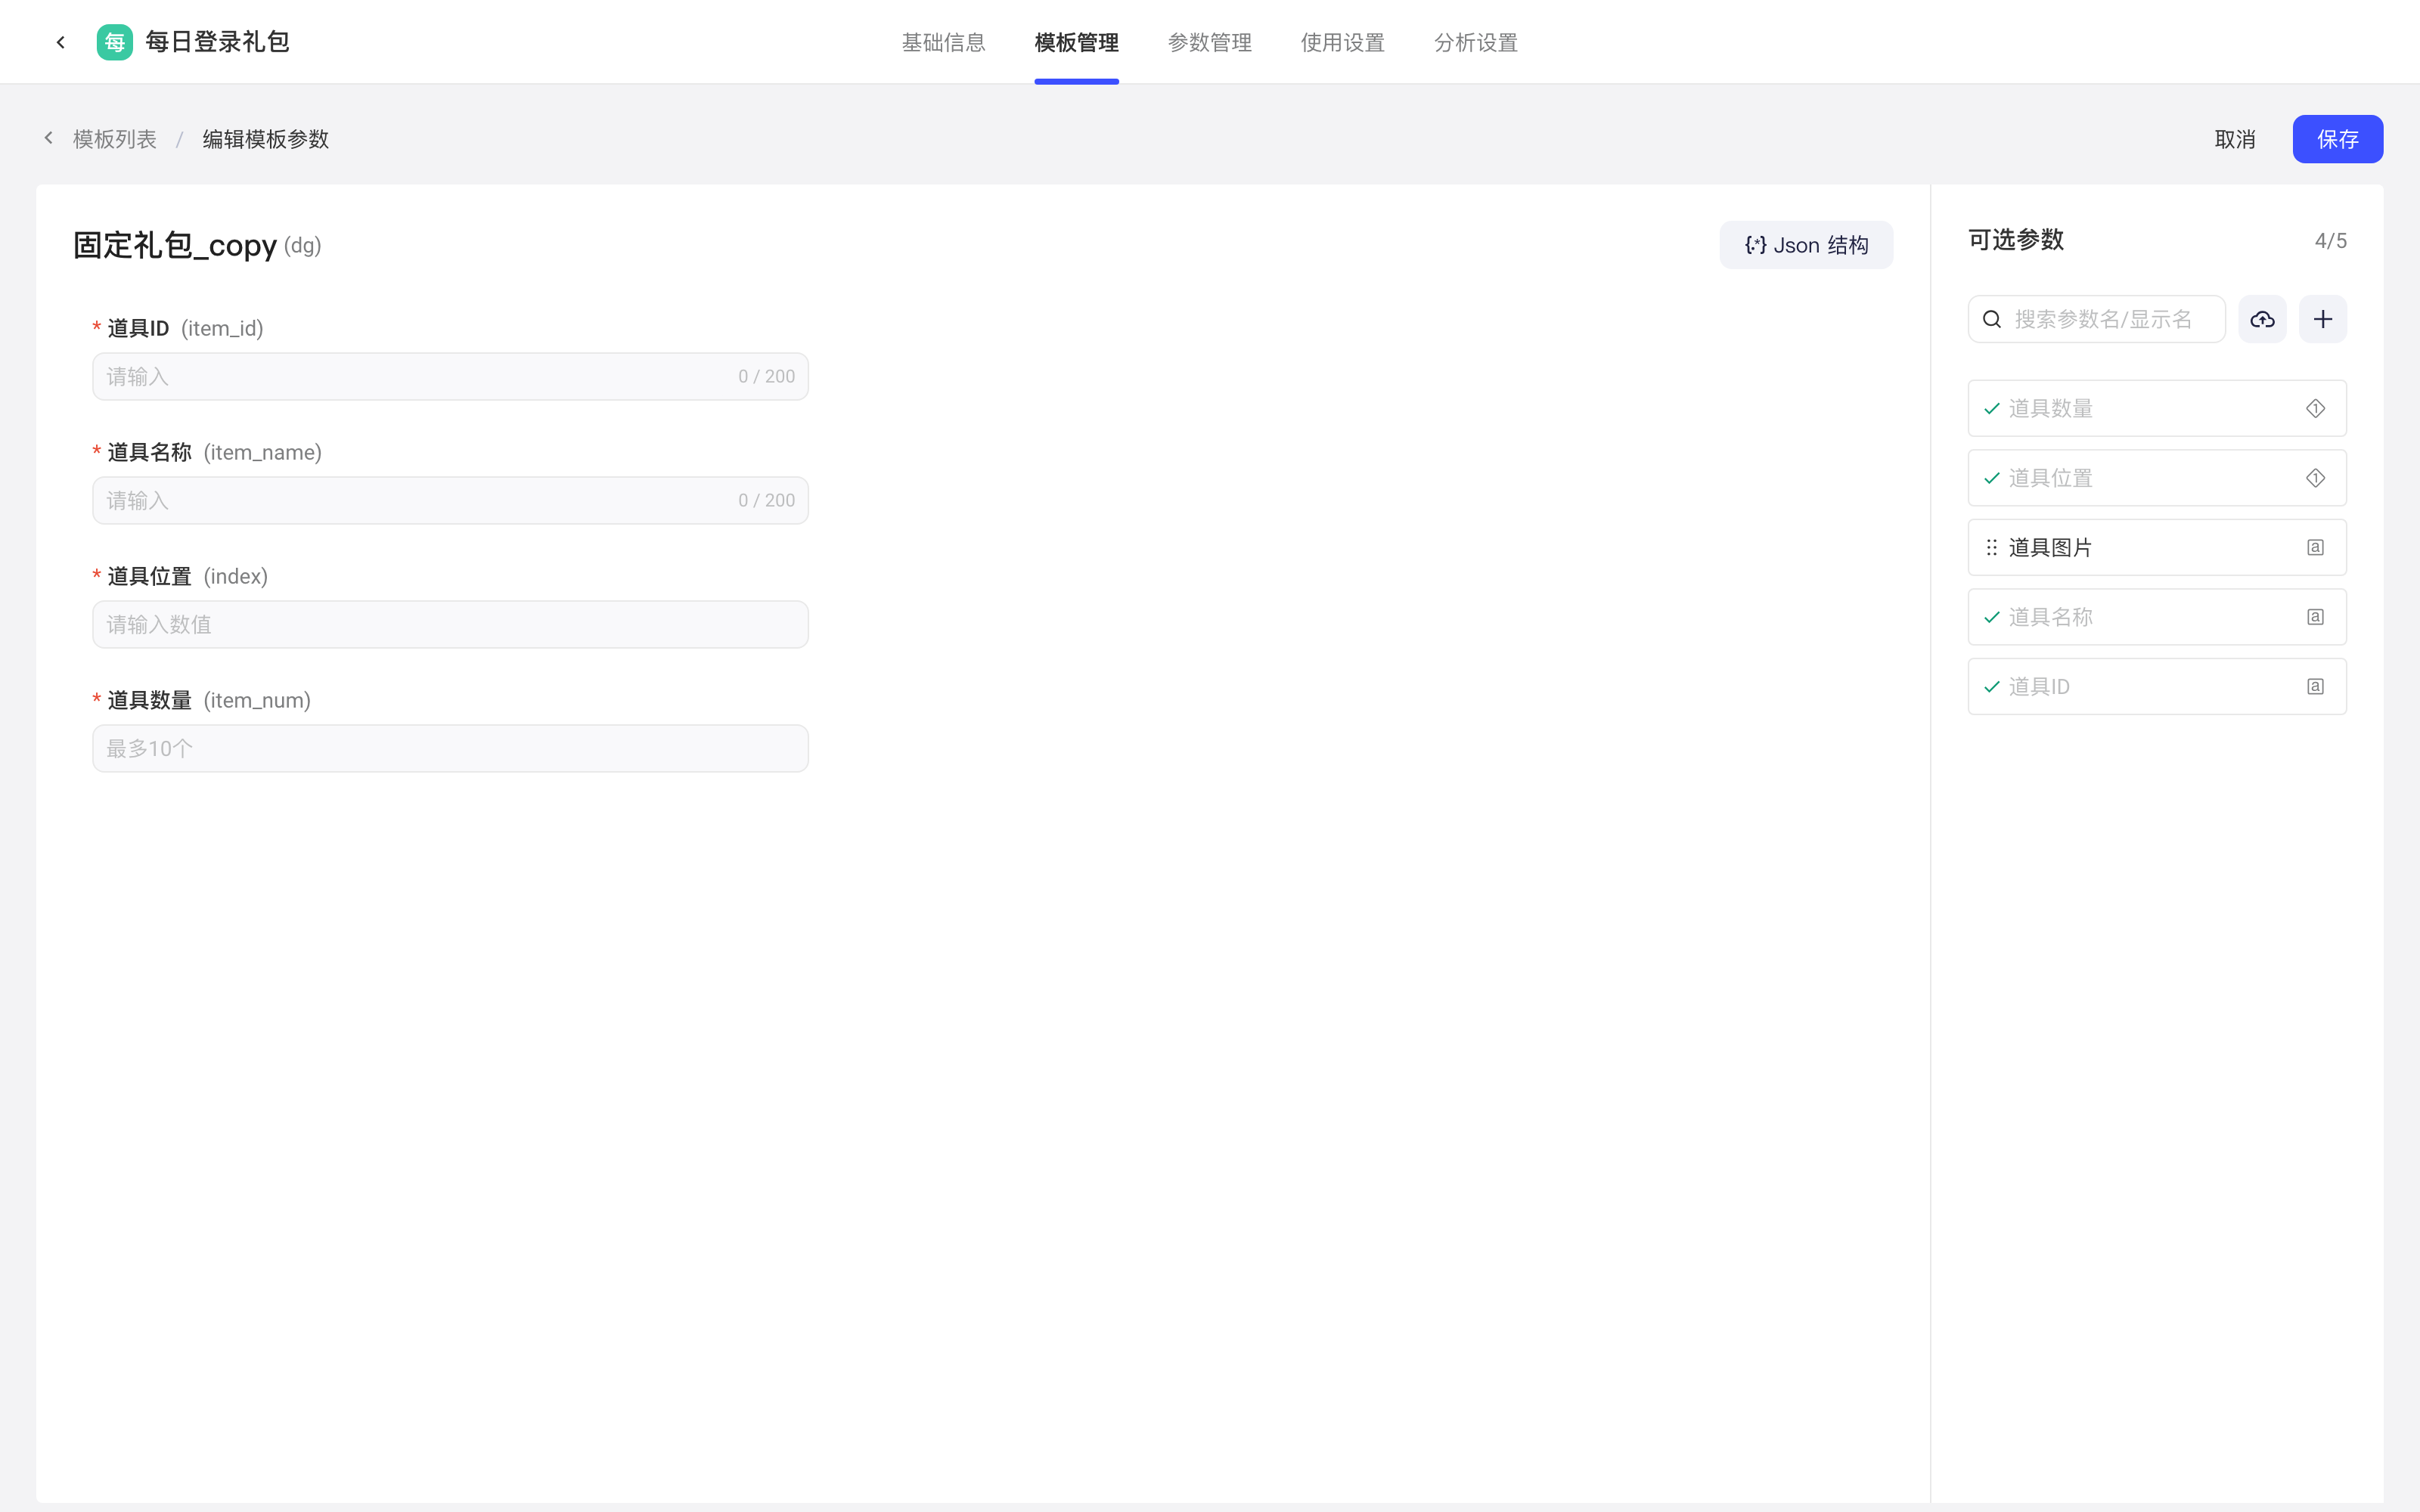This screenshot has height=1512, width=2420.
Task: Focus the 道具数量 (item_num) input field
Action: pyautogui.click(x=450, y=748)
